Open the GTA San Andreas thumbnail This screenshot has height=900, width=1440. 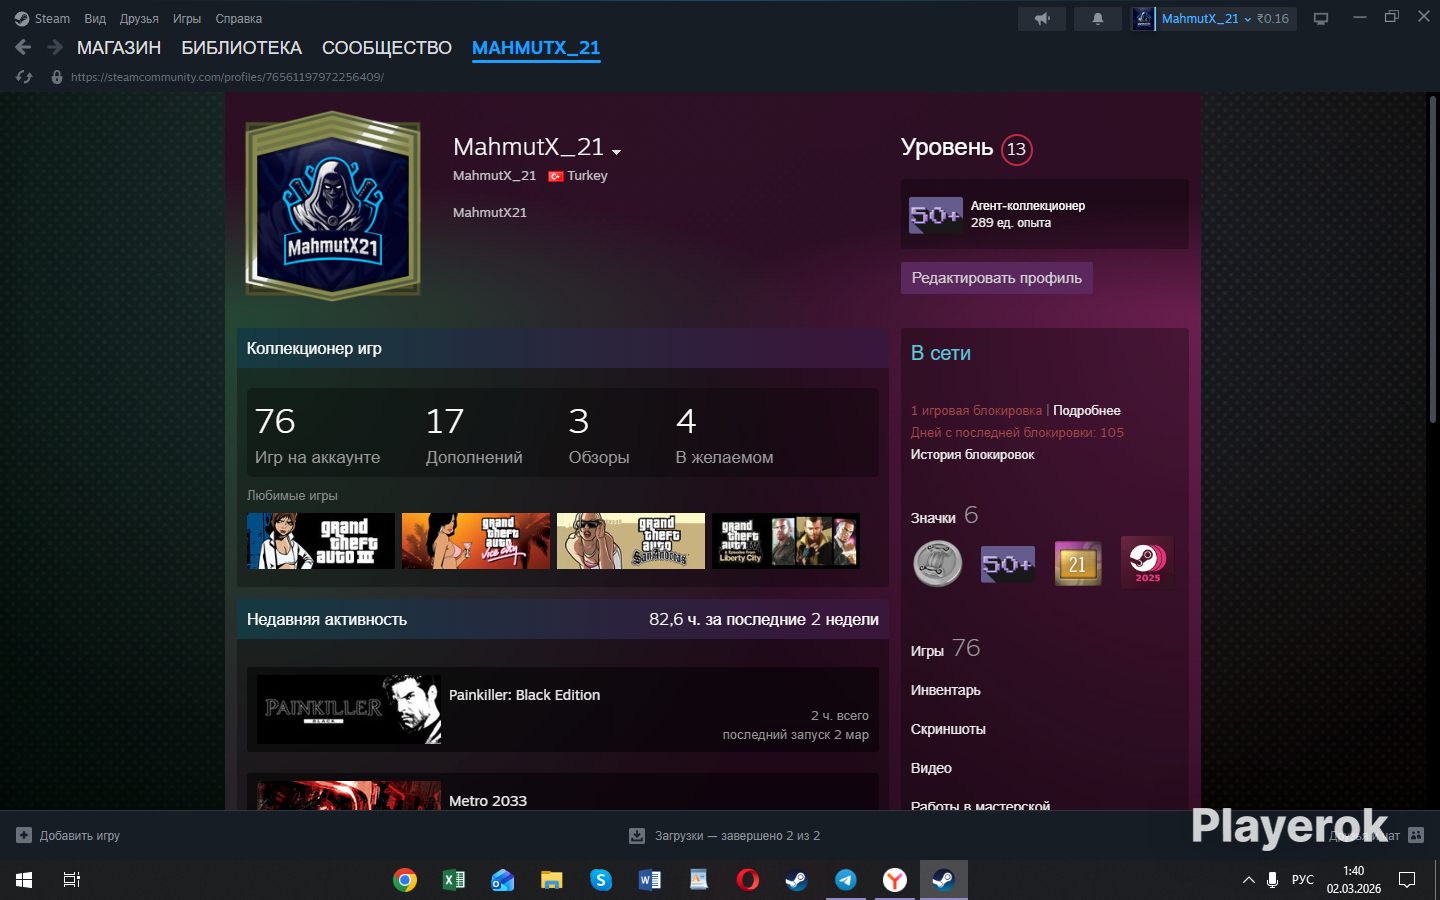(631, 541)
